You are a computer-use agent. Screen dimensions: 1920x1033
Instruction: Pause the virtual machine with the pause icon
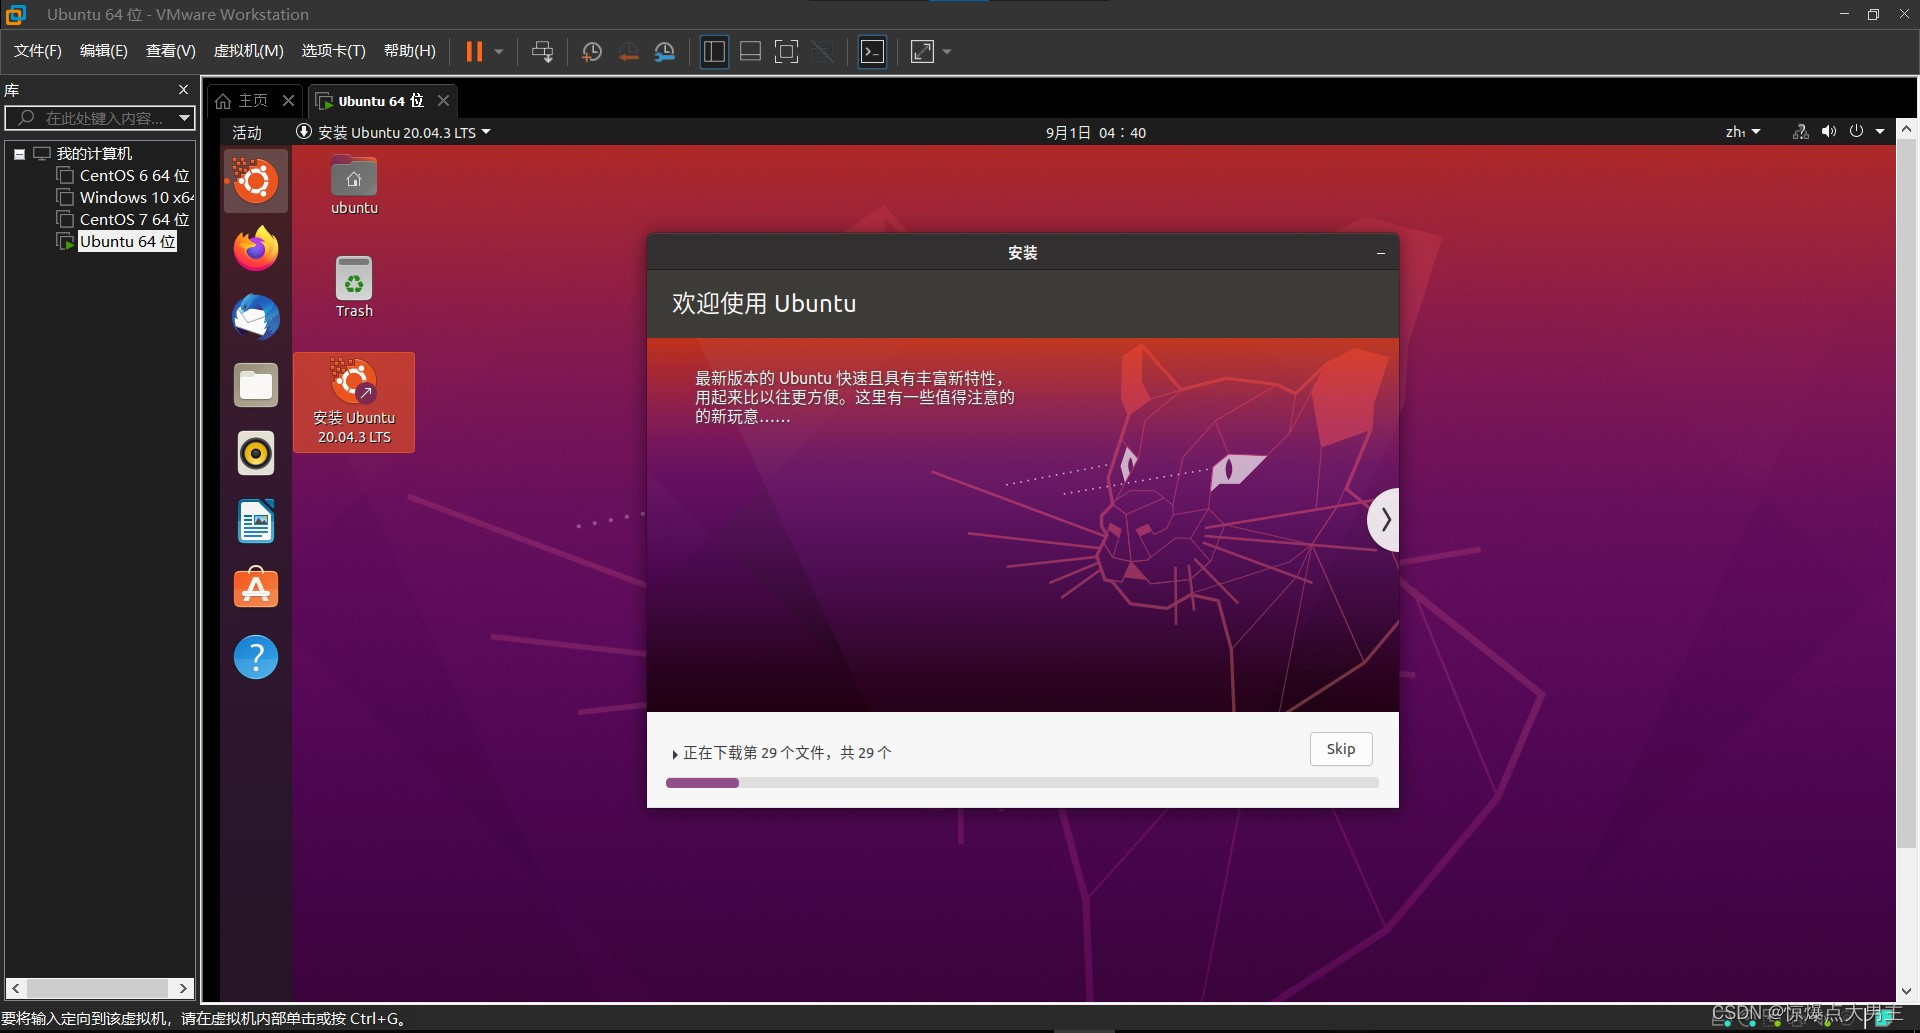point(474,51)
